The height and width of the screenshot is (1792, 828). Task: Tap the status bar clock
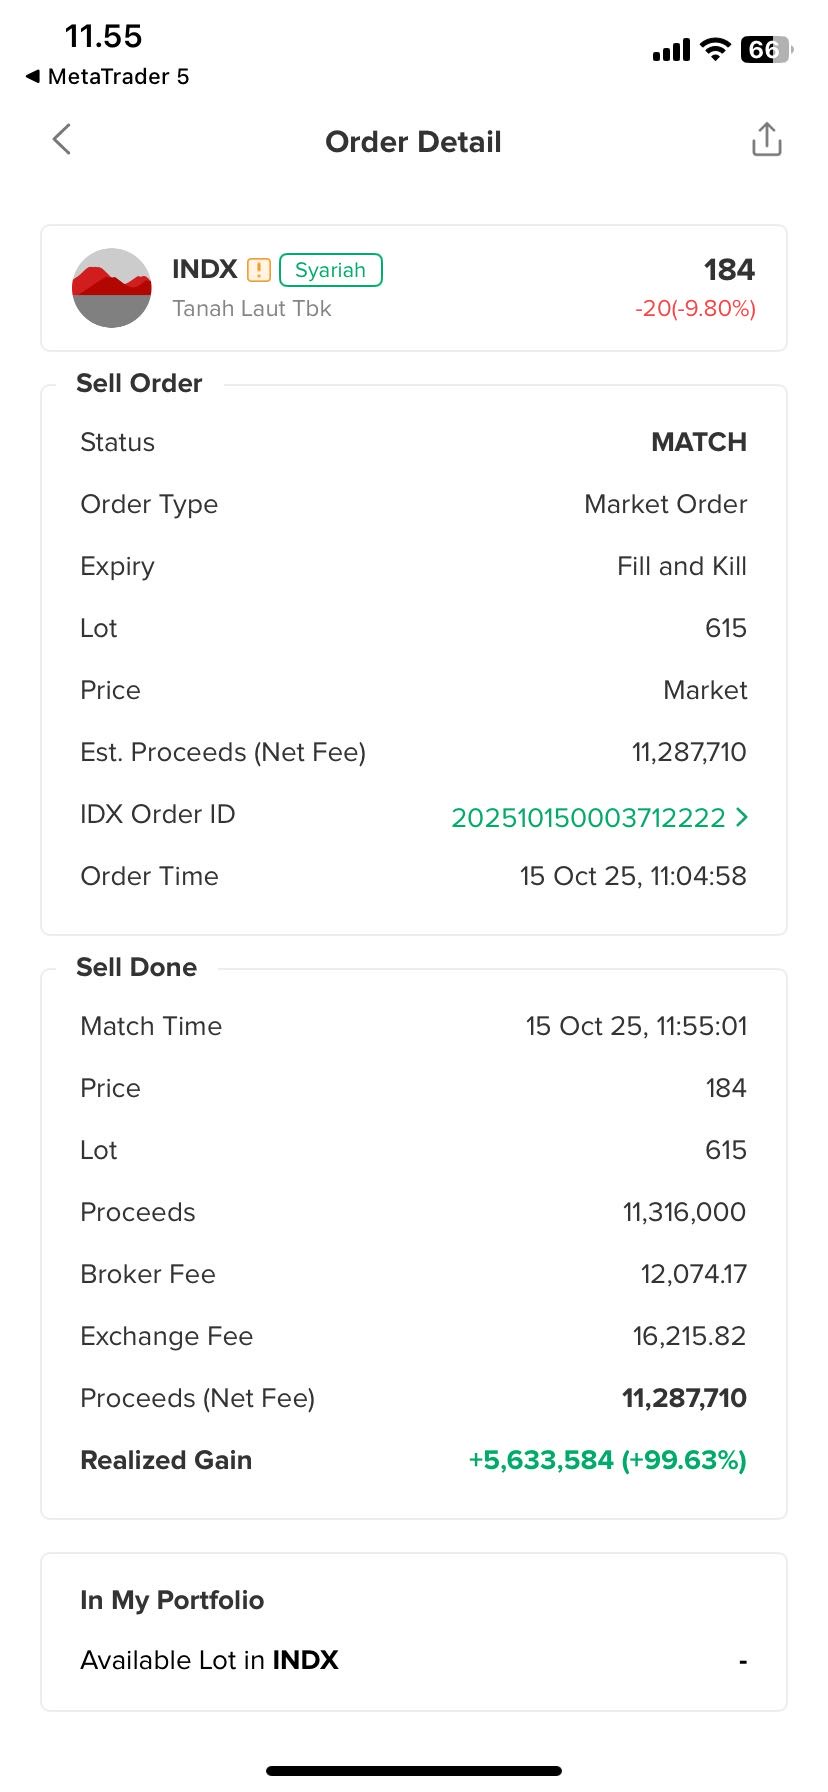[x=103, y=37]
